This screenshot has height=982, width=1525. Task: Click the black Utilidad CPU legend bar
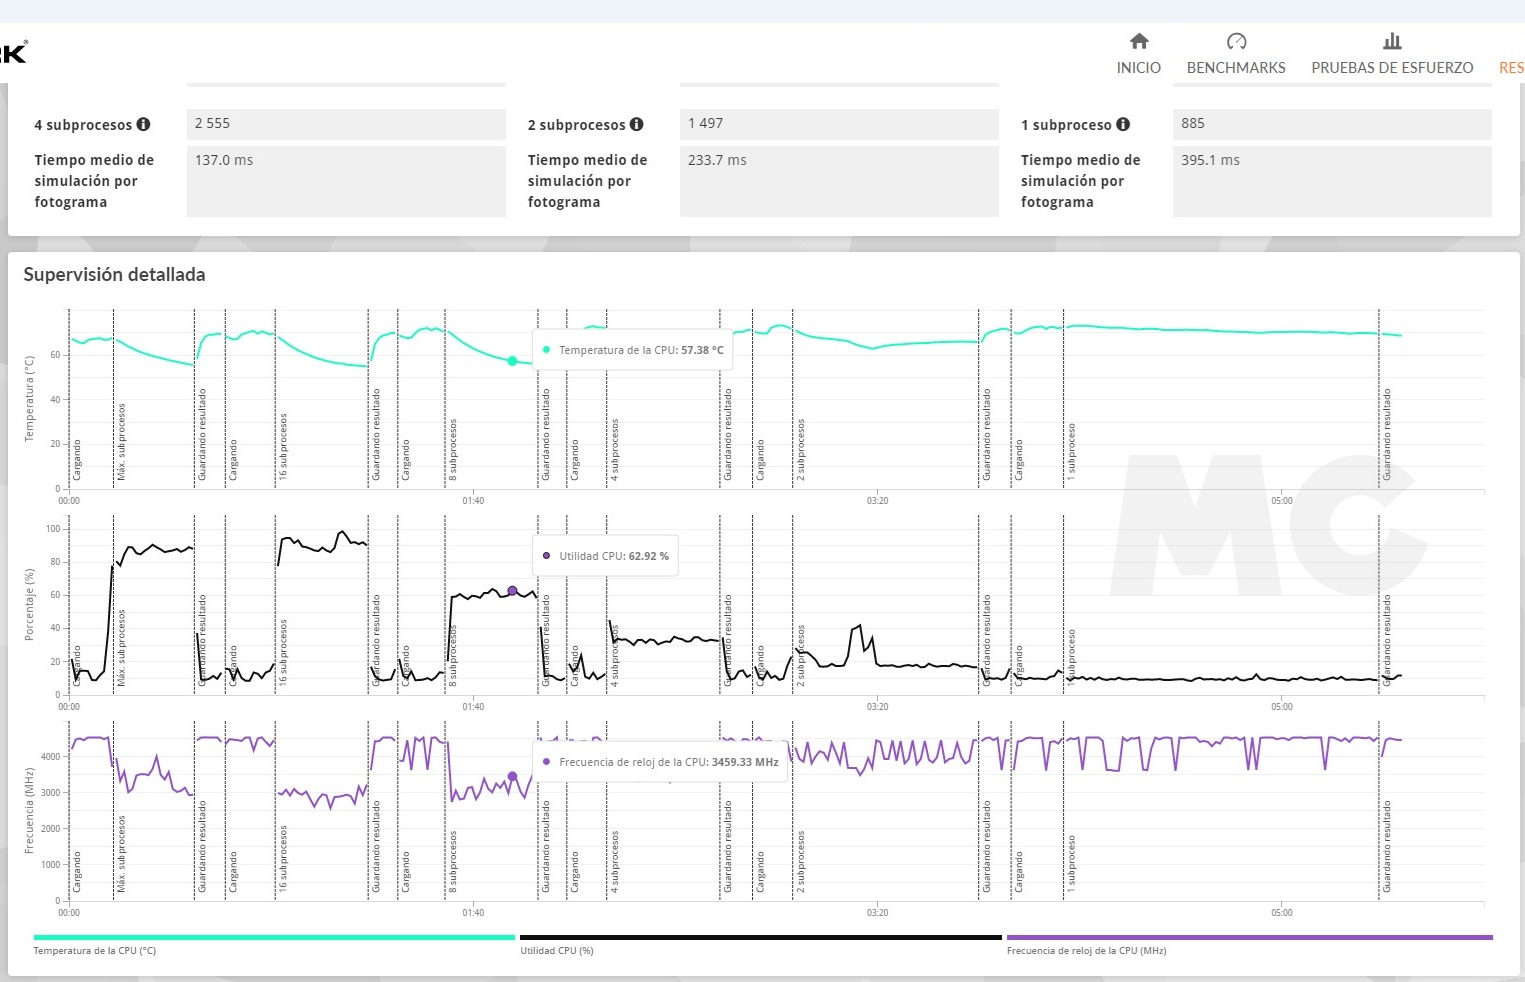click(760, 938)
